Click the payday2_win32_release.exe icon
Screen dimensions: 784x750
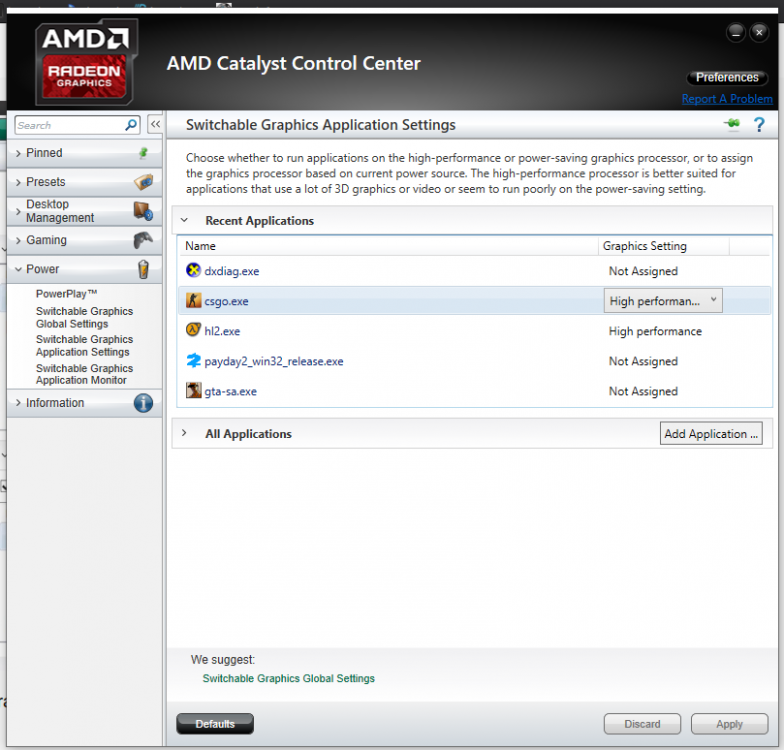click(194, 360)
